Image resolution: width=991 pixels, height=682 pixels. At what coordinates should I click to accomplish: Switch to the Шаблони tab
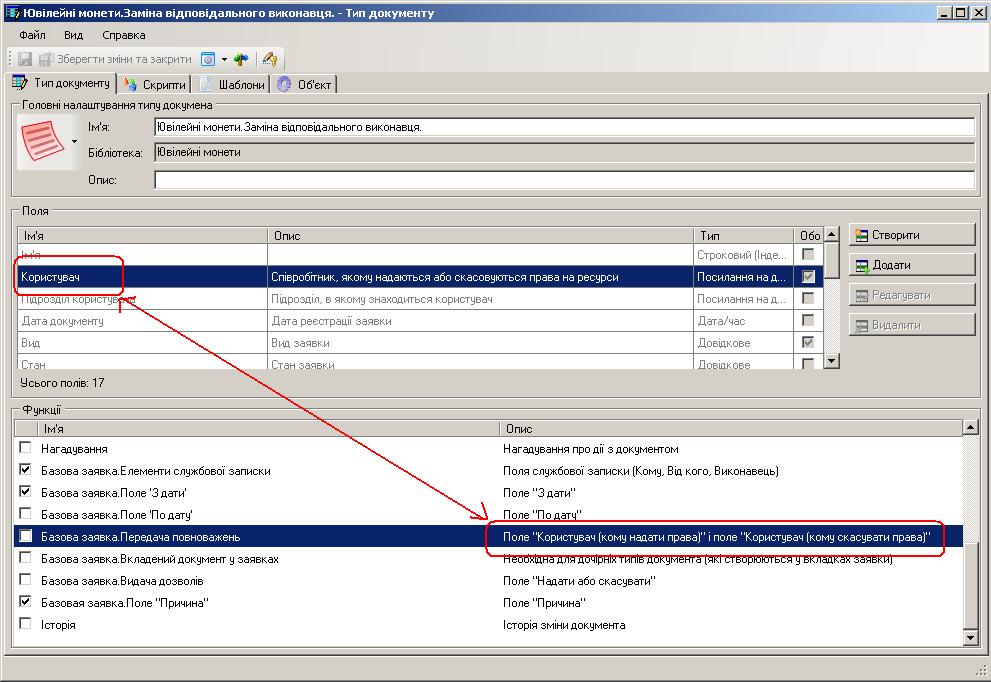pyautogui.click(x=233, y=85)
